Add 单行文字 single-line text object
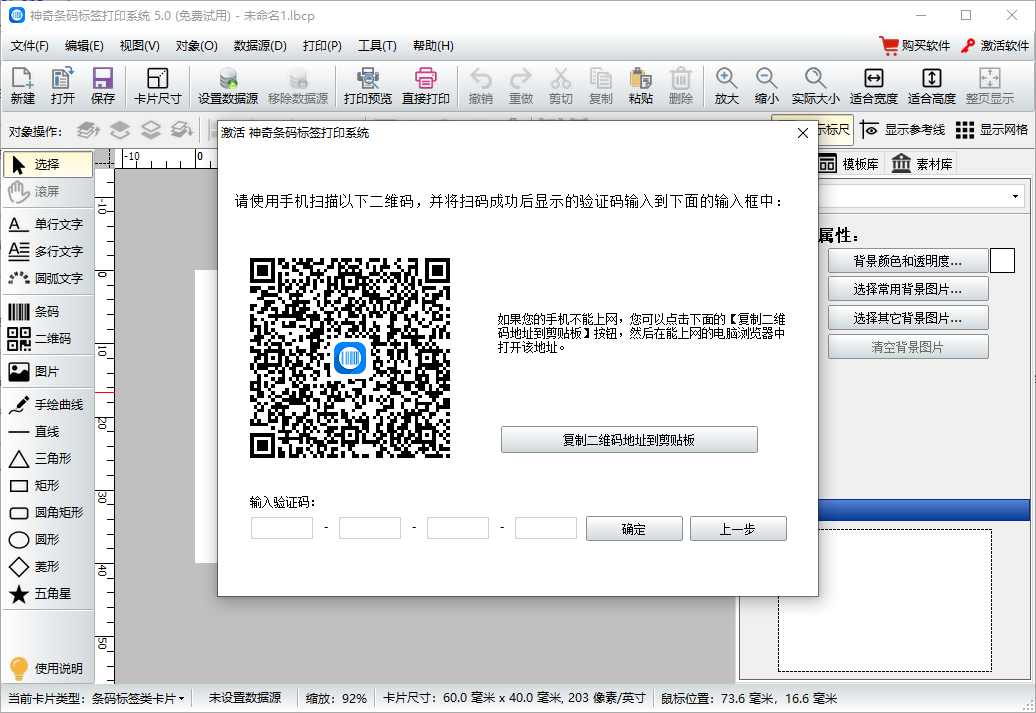This screenshot has width=1036, height=713. pyautogui.click(x=48, y=225)
